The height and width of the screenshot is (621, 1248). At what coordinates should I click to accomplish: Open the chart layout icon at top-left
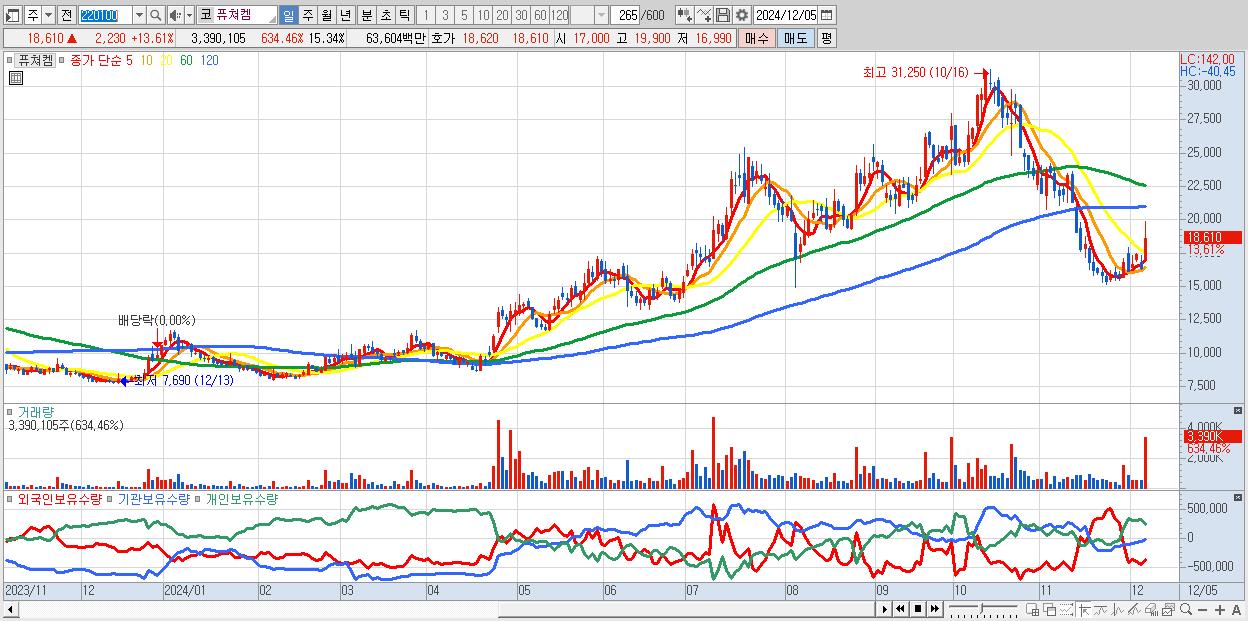13,16
